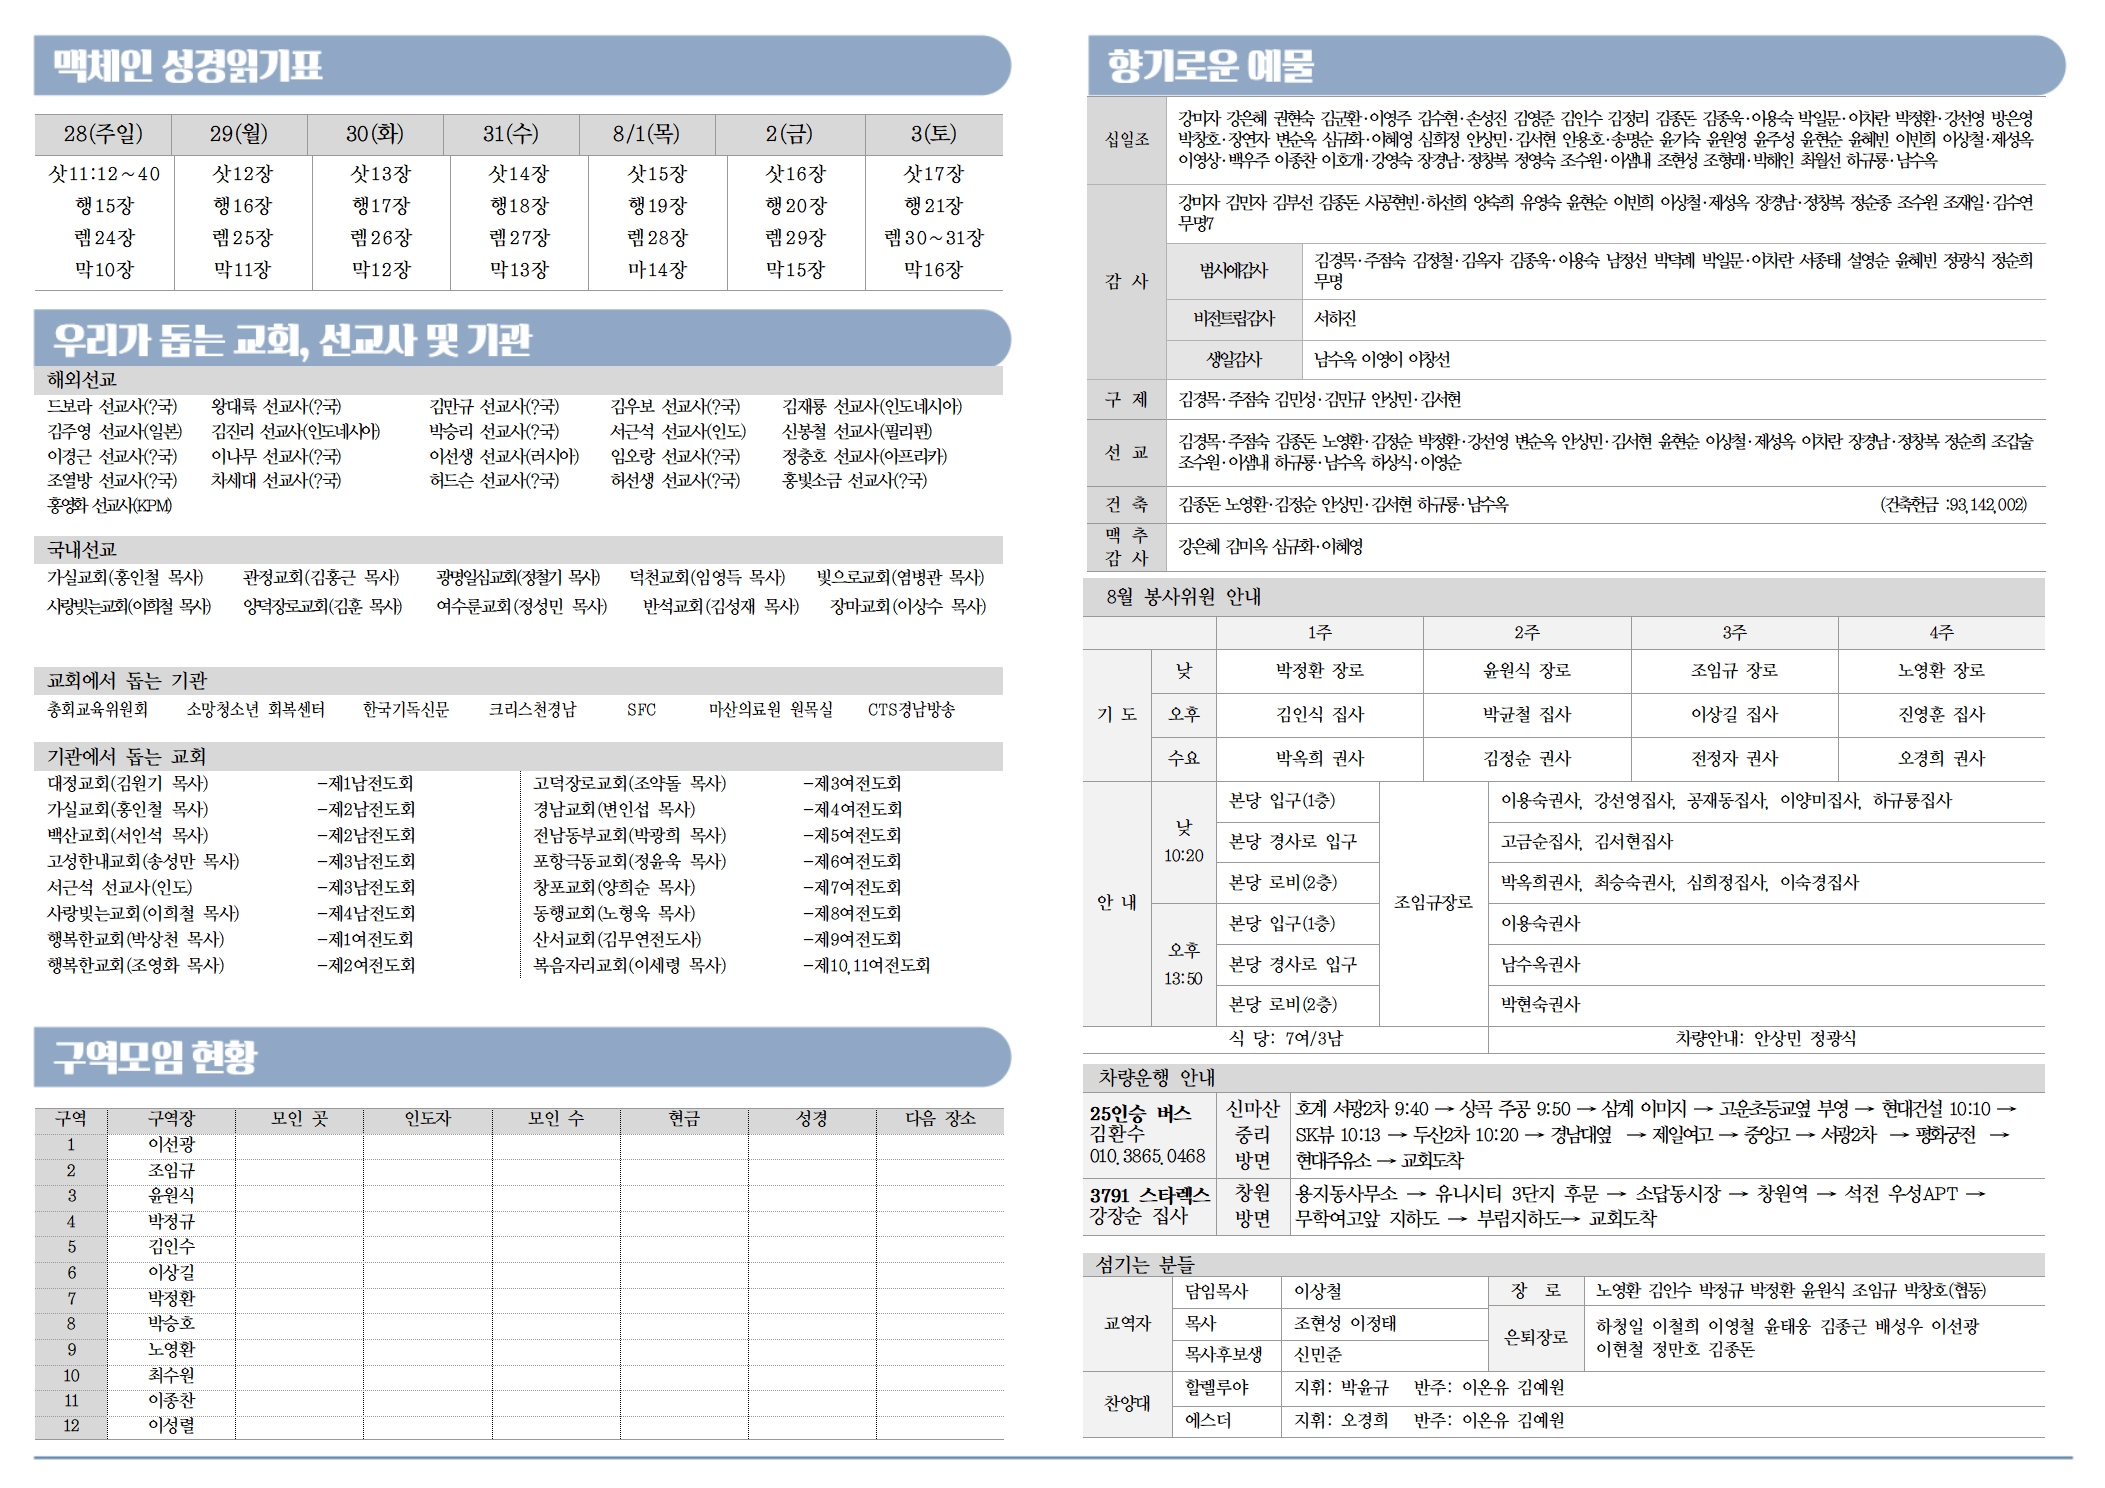The width and height of the screenshot is (2105, 1488).
Task: Select '강장순 집사' driver name
Action: (x=1138, y=1217)
